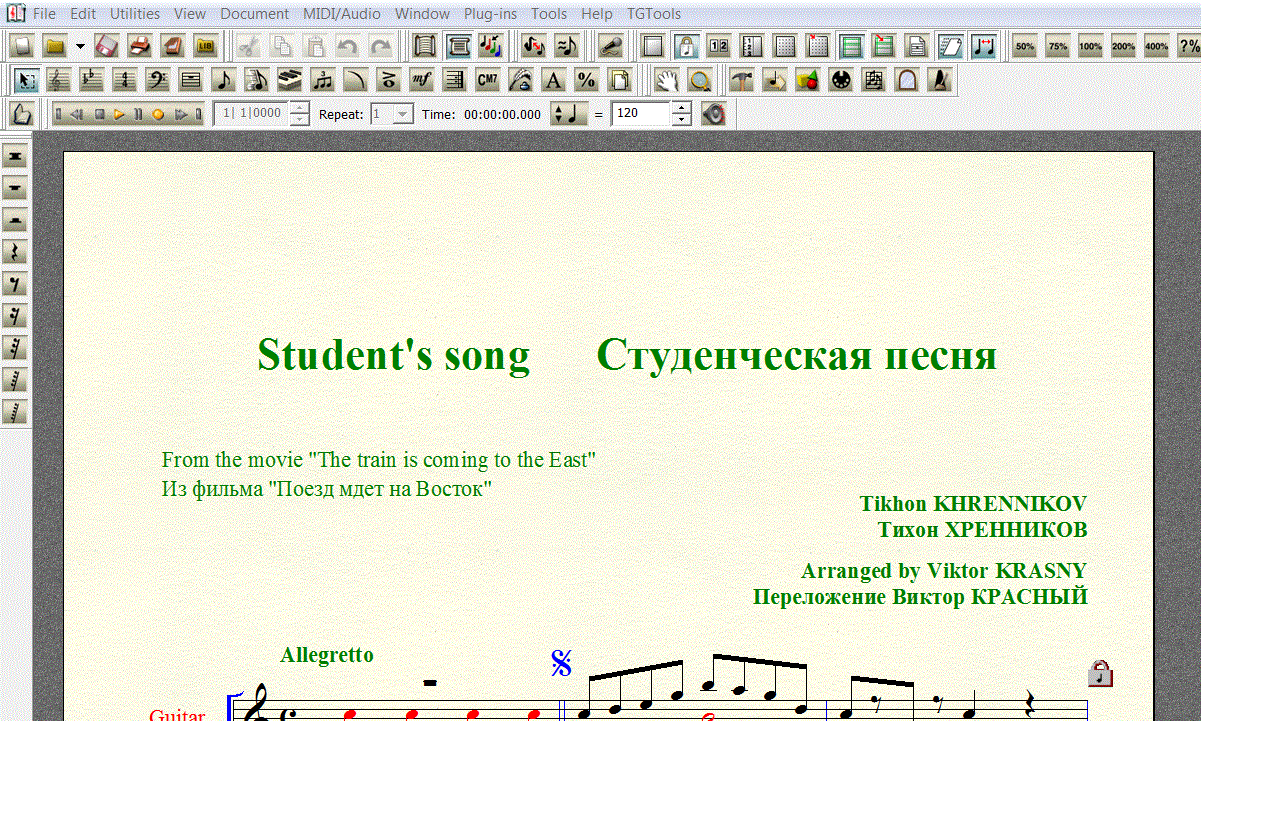This screenshot has width=1274, height=817.
Task: Select the Resize percent tool
Action: [587, 80]
